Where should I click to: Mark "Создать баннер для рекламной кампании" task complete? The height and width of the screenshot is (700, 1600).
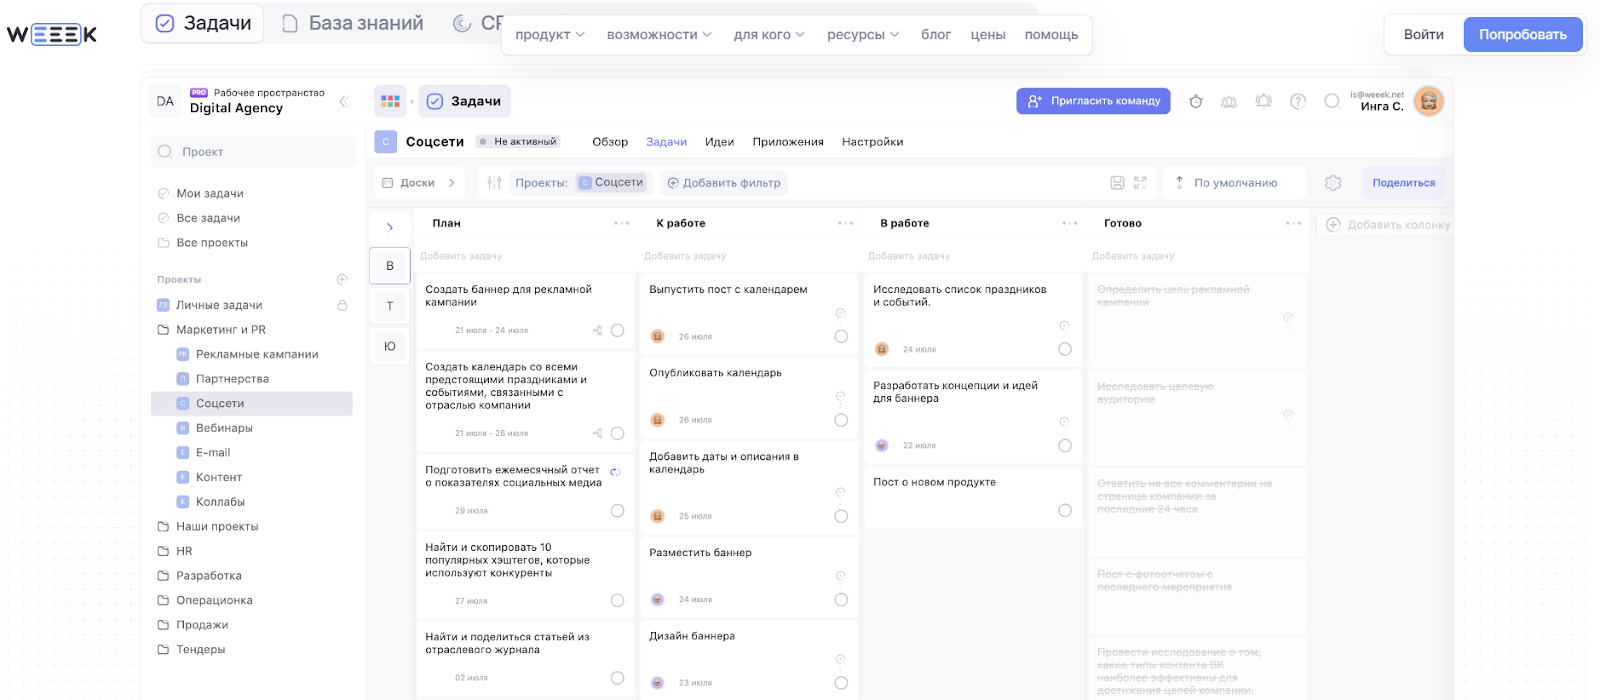pos(617,331)
